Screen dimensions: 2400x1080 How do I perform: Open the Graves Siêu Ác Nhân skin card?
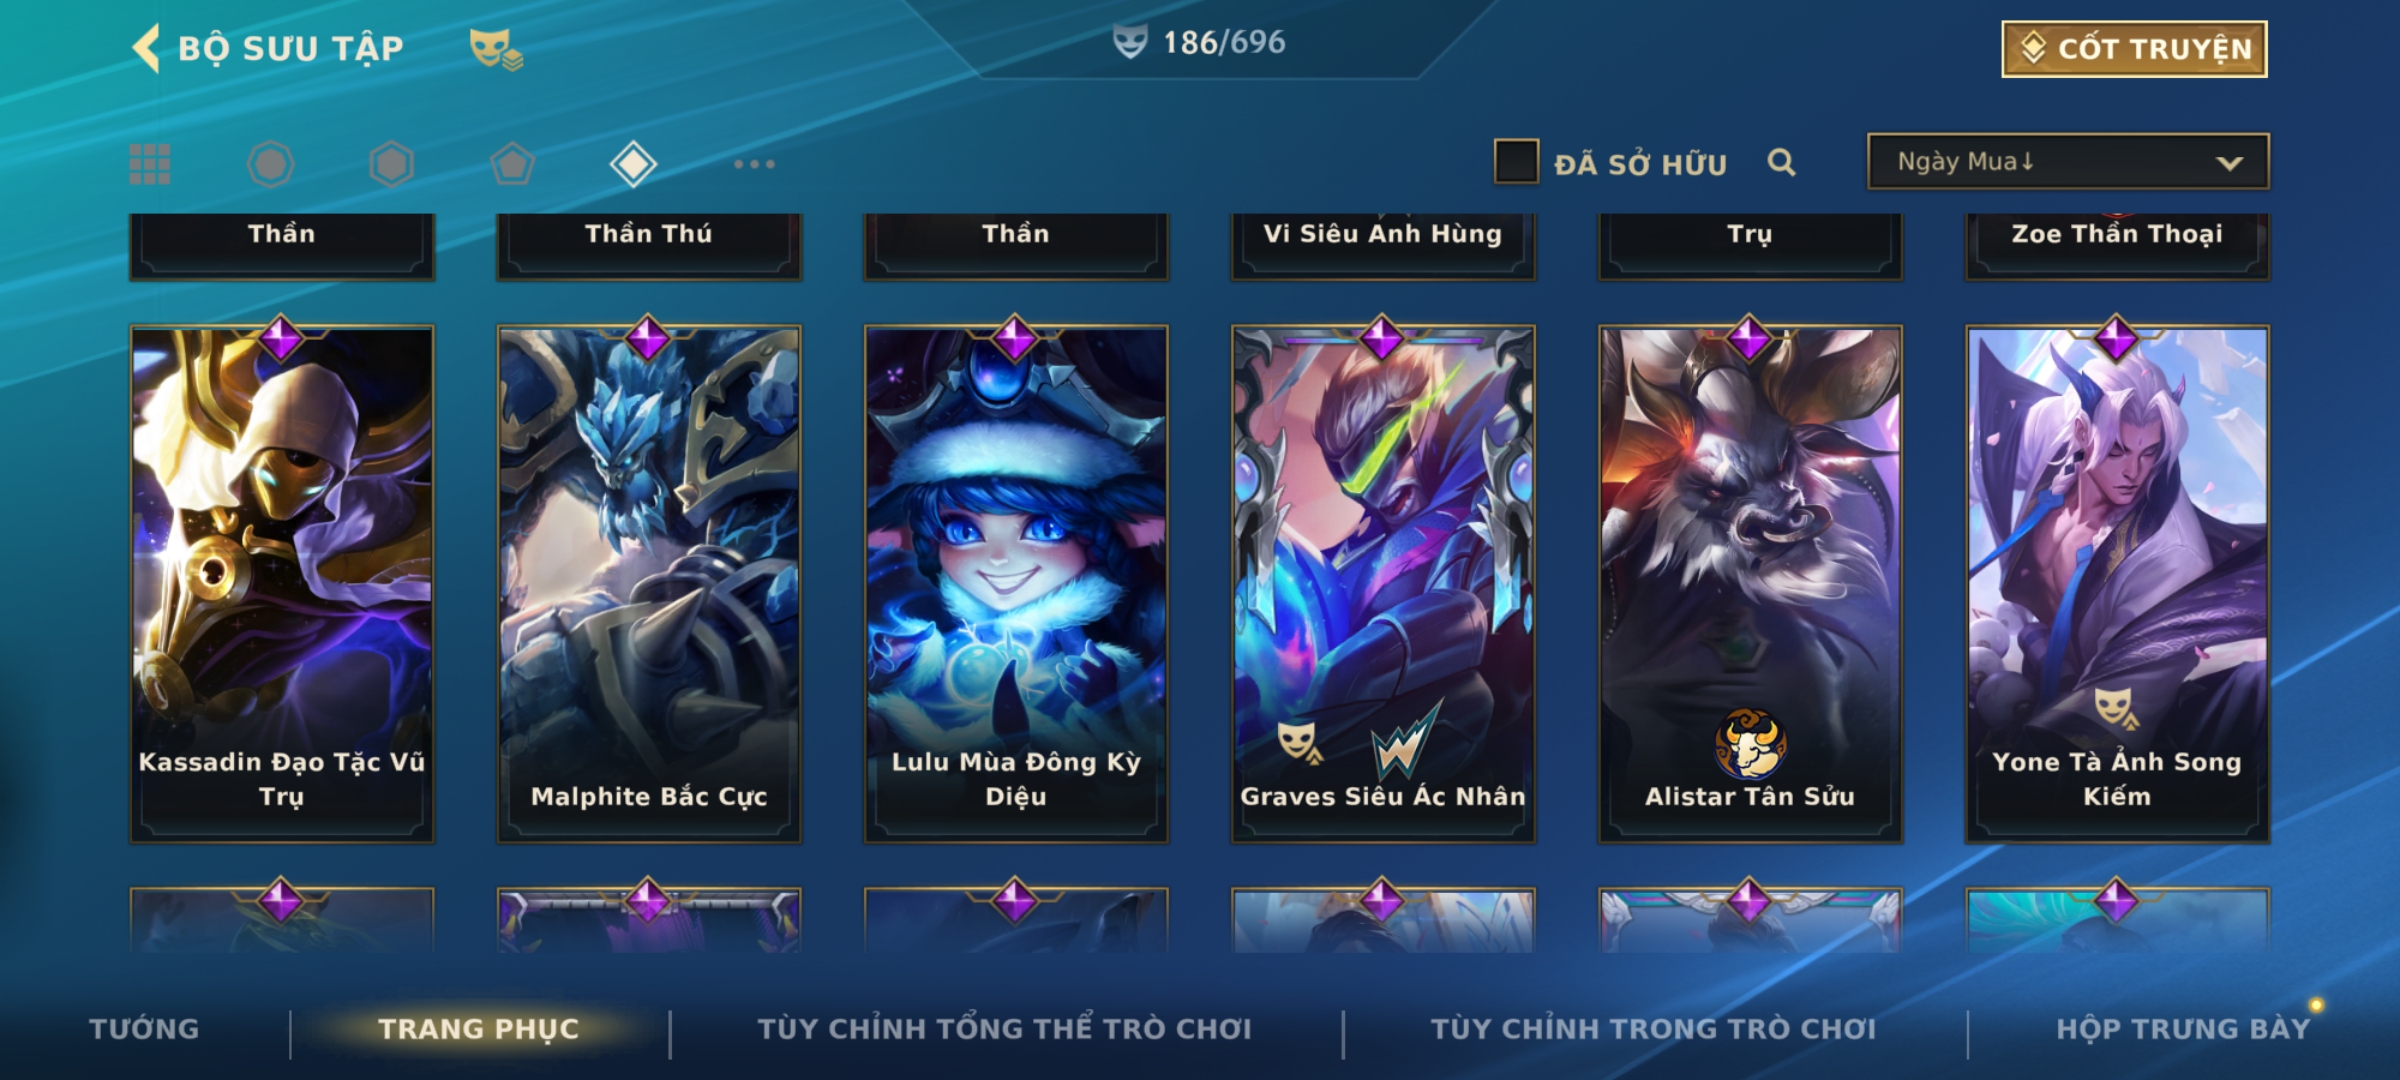click(1383, 584)
